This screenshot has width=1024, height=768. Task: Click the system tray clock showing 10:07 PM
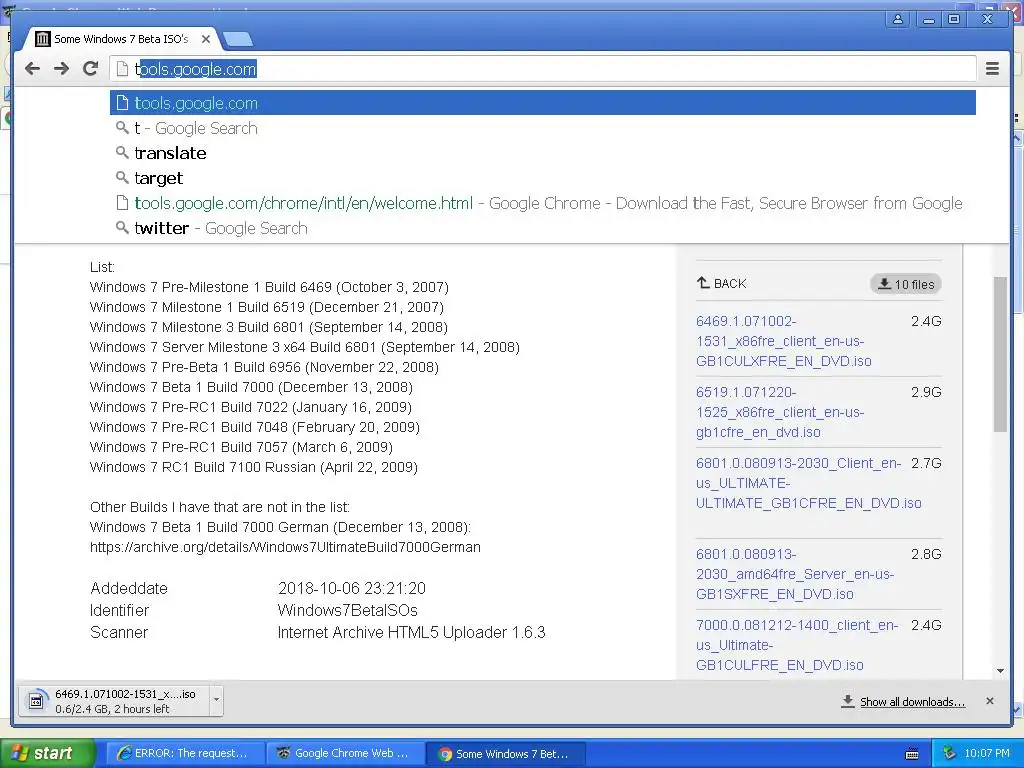click(987, 753)
